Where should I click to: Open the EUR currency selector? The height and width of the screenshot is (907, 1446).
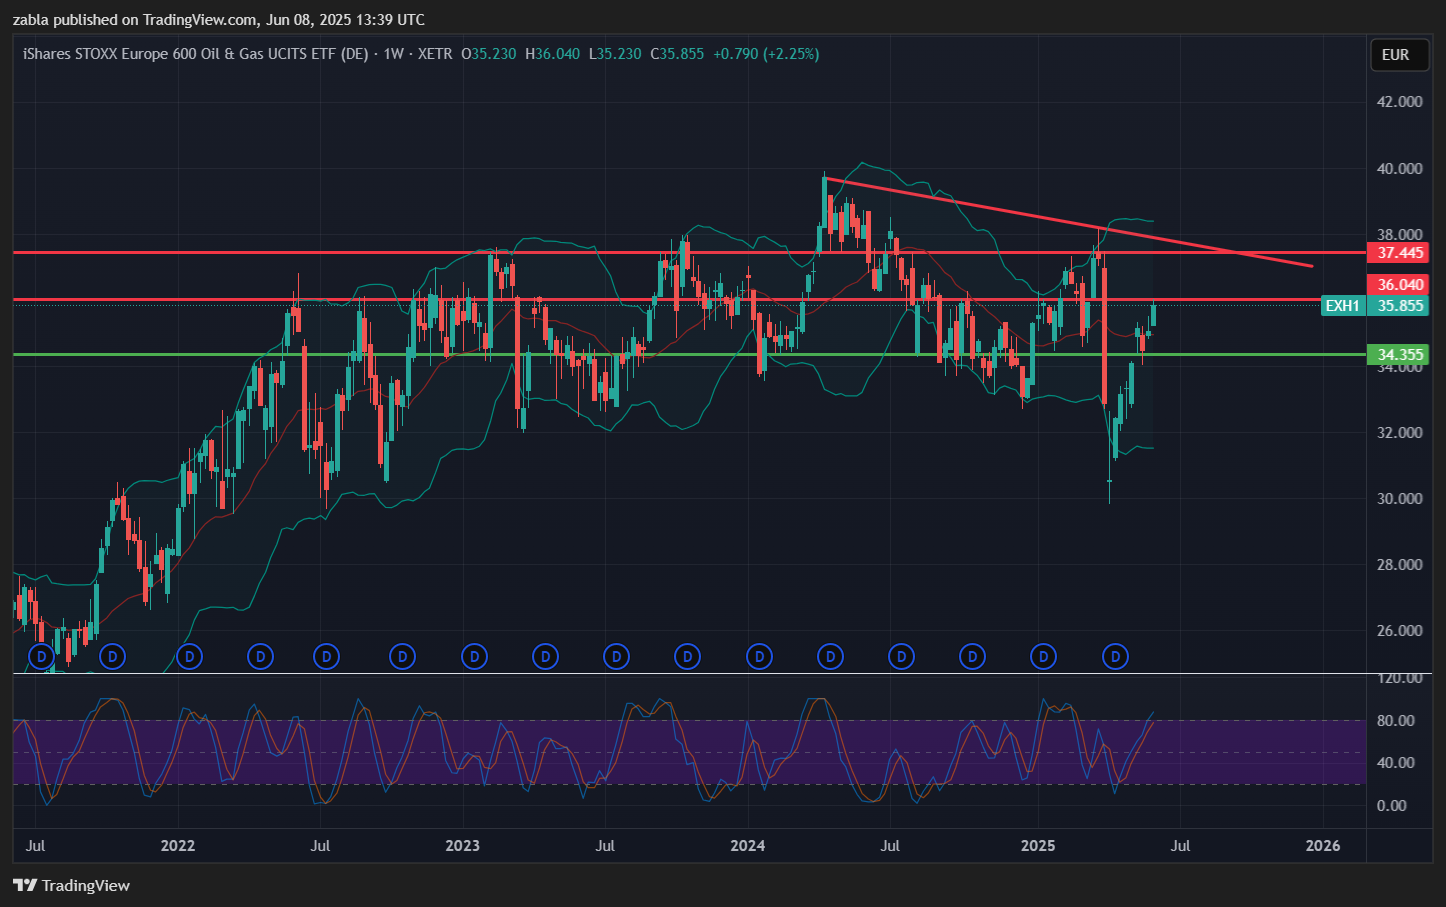click(1395, 55)
